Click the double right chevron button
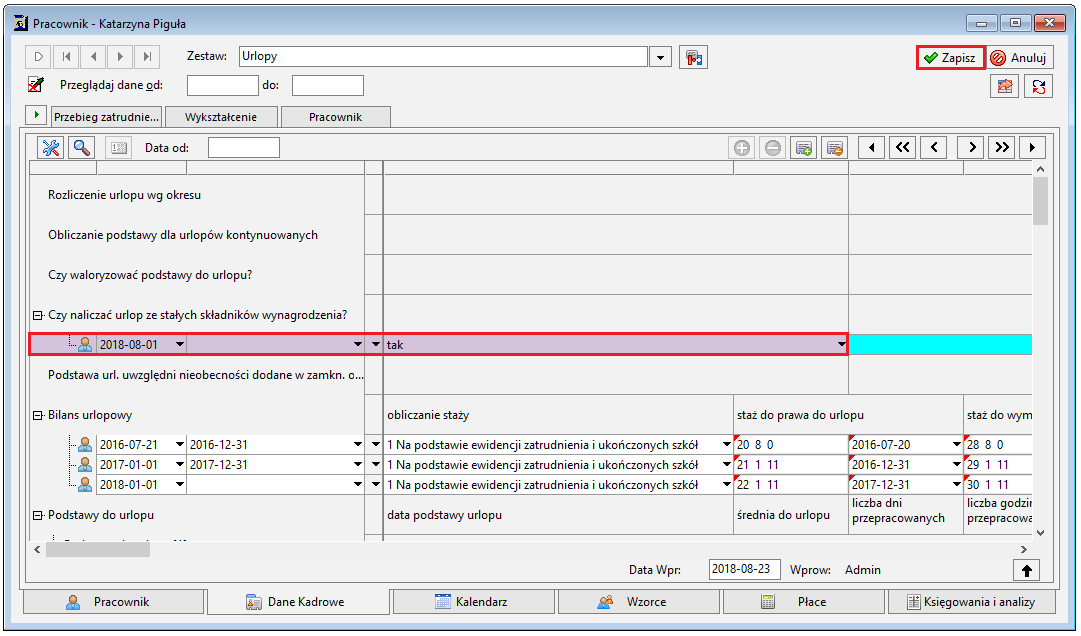This screenshot has height=636, width=1081. tap(1002, 147)
